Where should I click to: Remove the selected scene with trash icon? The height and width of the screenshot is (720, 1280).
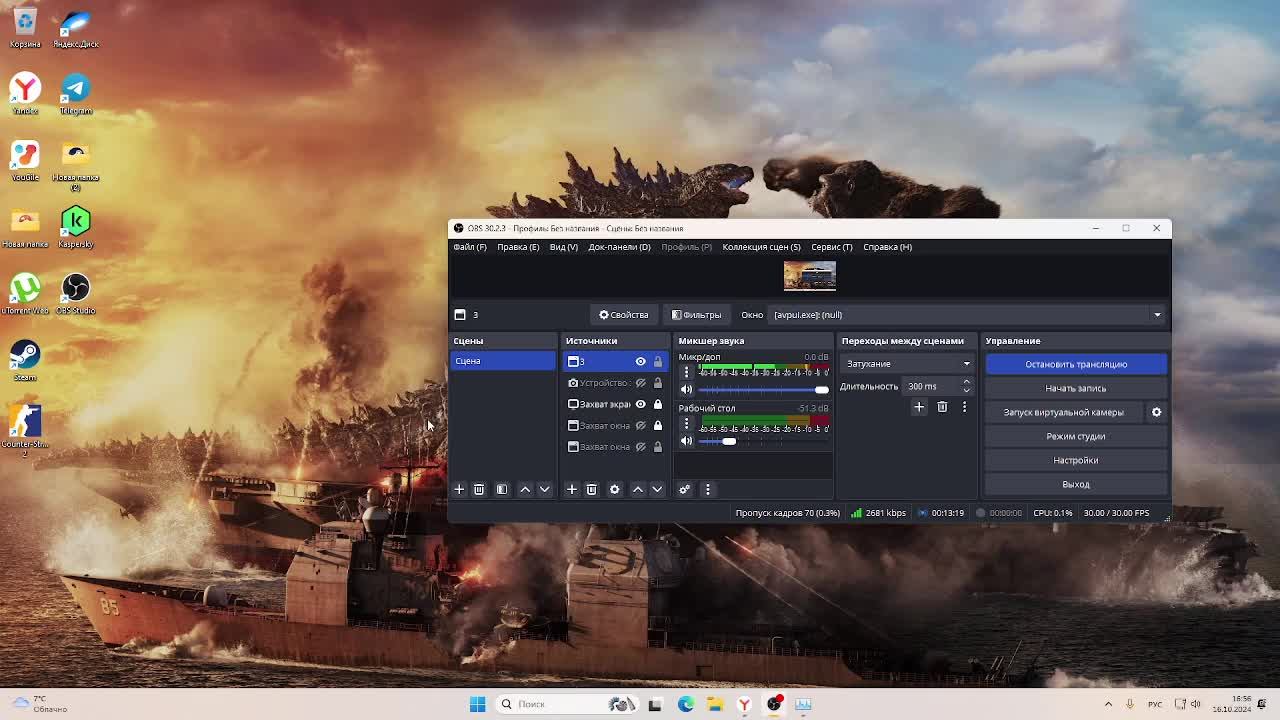479,489
